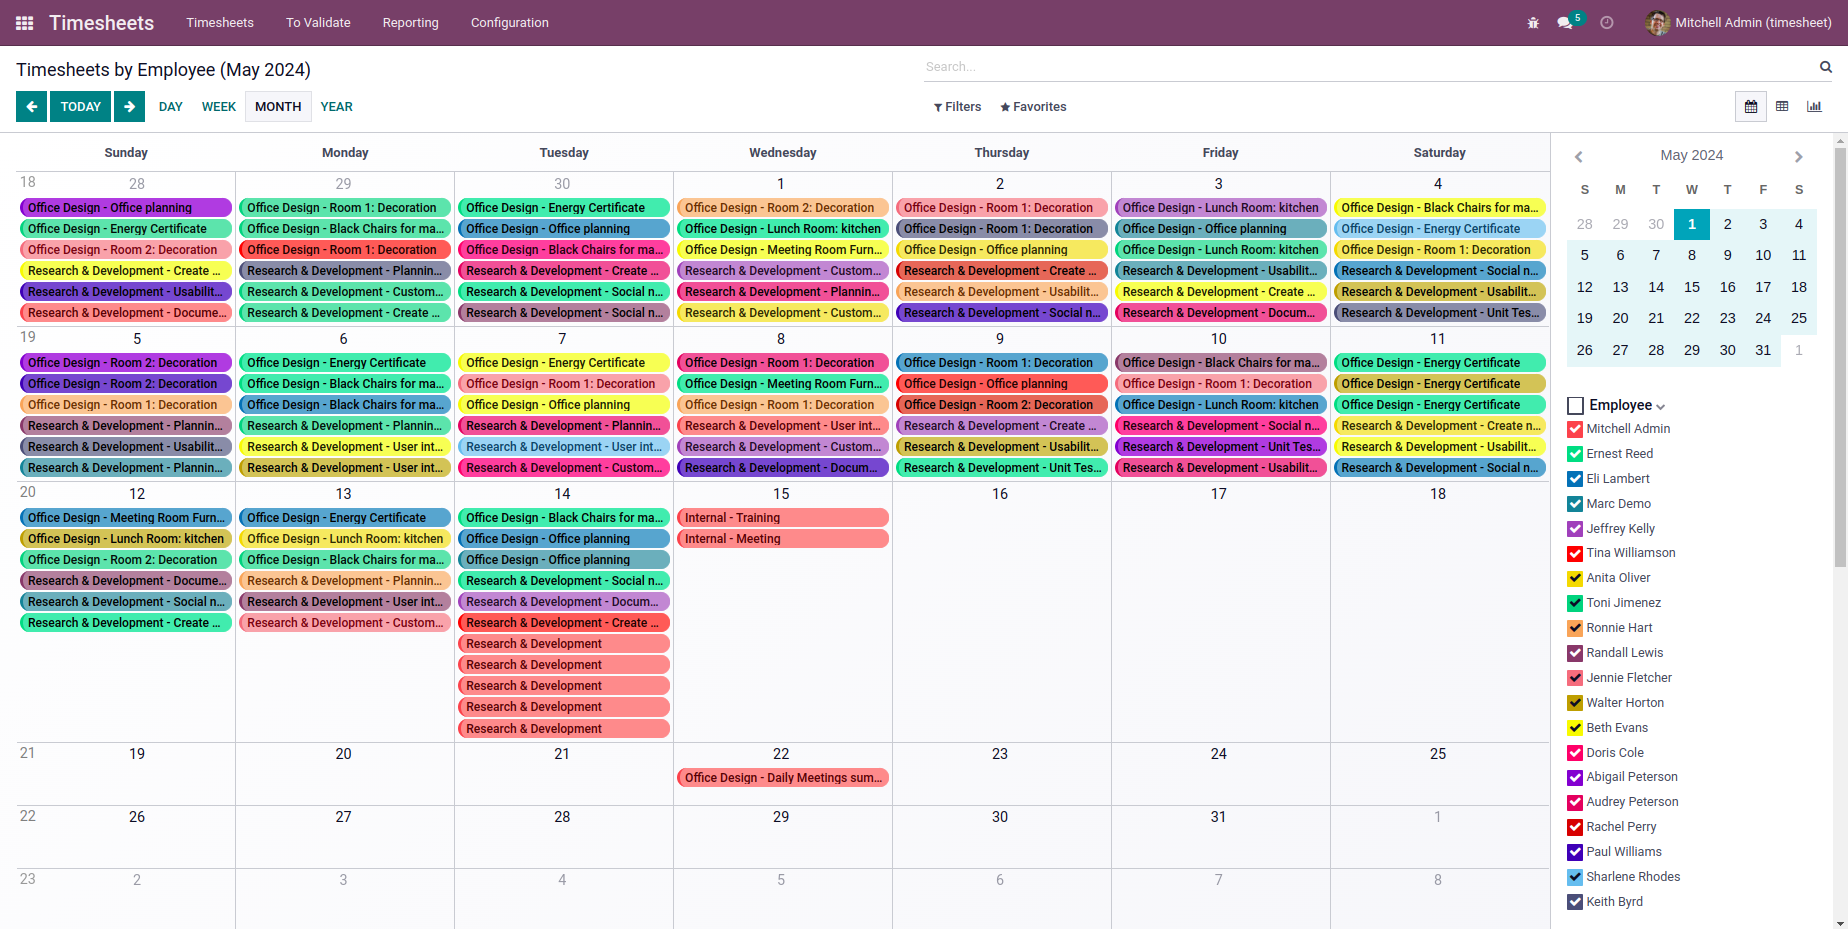
Task: Open Internal - Meeting entry on May 15
Action: [783, 539]
